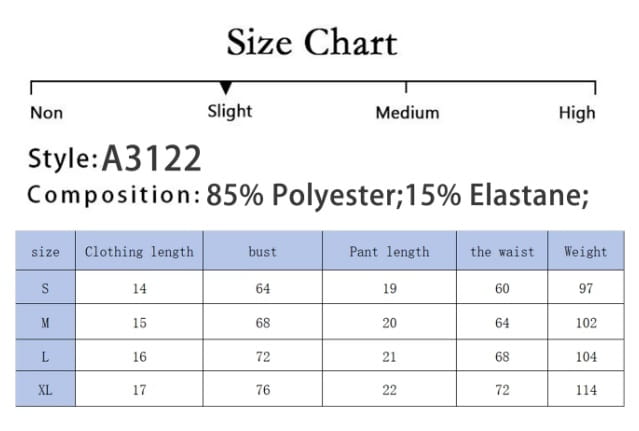Select the bust value 64 cell
This screenshot has height=431, width=639.
[262, 288]
